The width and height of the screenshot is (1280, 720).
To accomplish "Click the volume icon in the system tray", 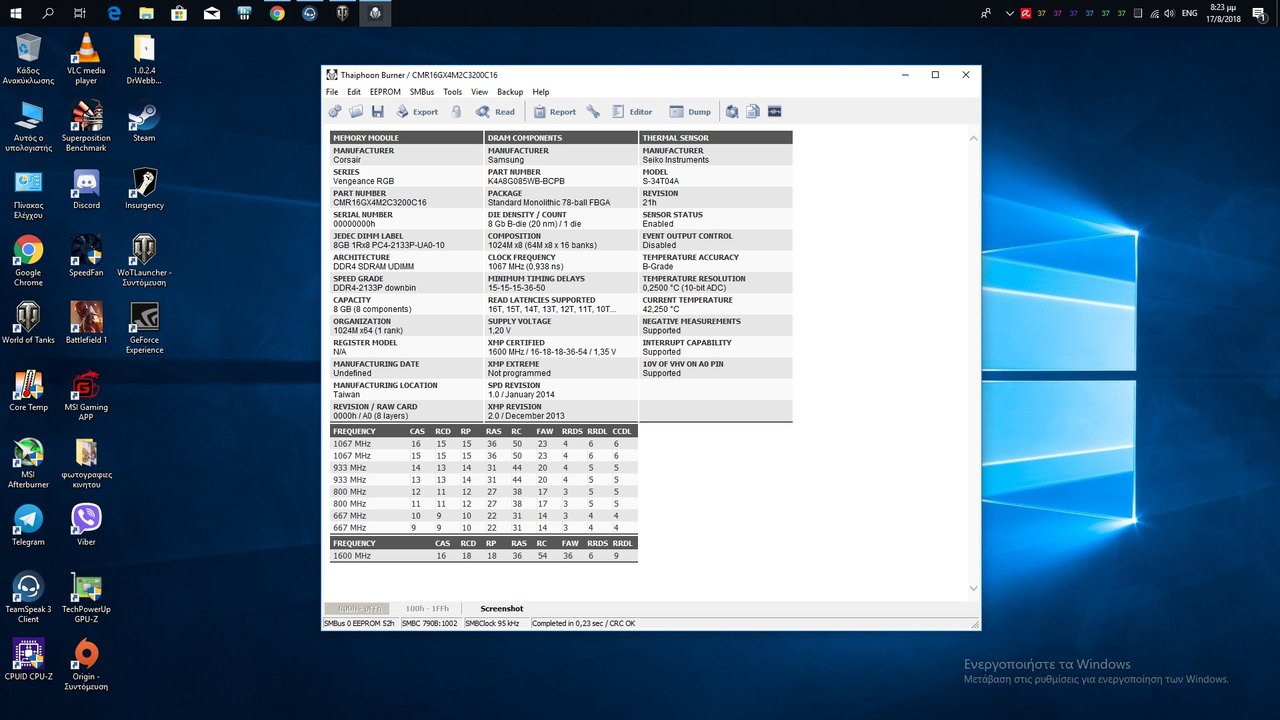I will tap(1170, 13).
